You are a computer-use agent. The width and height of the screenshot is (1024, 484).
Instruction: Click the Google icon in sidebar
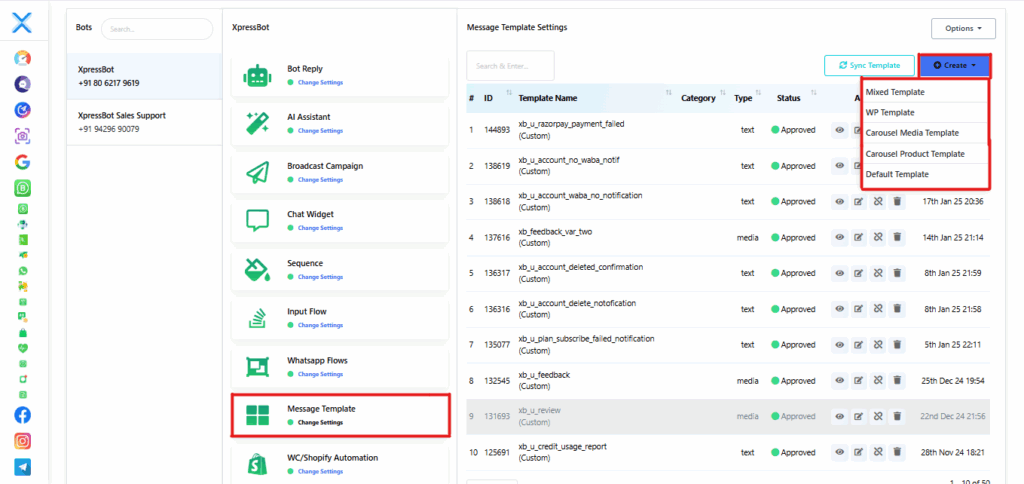tap(22, 161)
